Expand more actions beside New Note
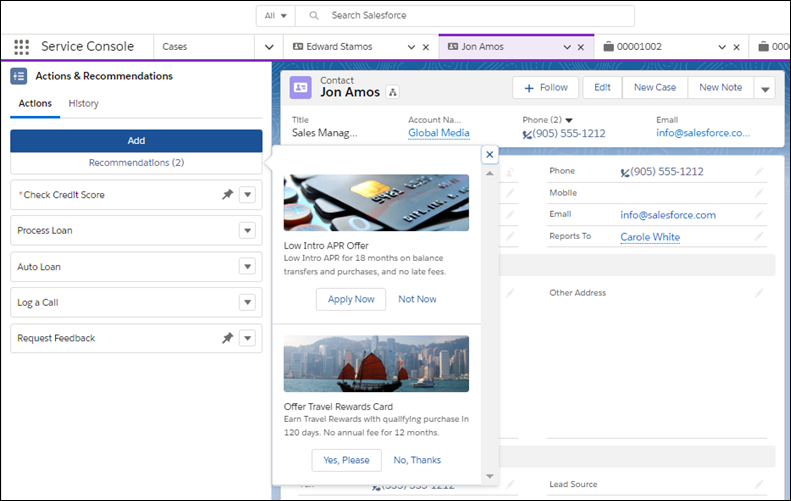 point(765,88)
